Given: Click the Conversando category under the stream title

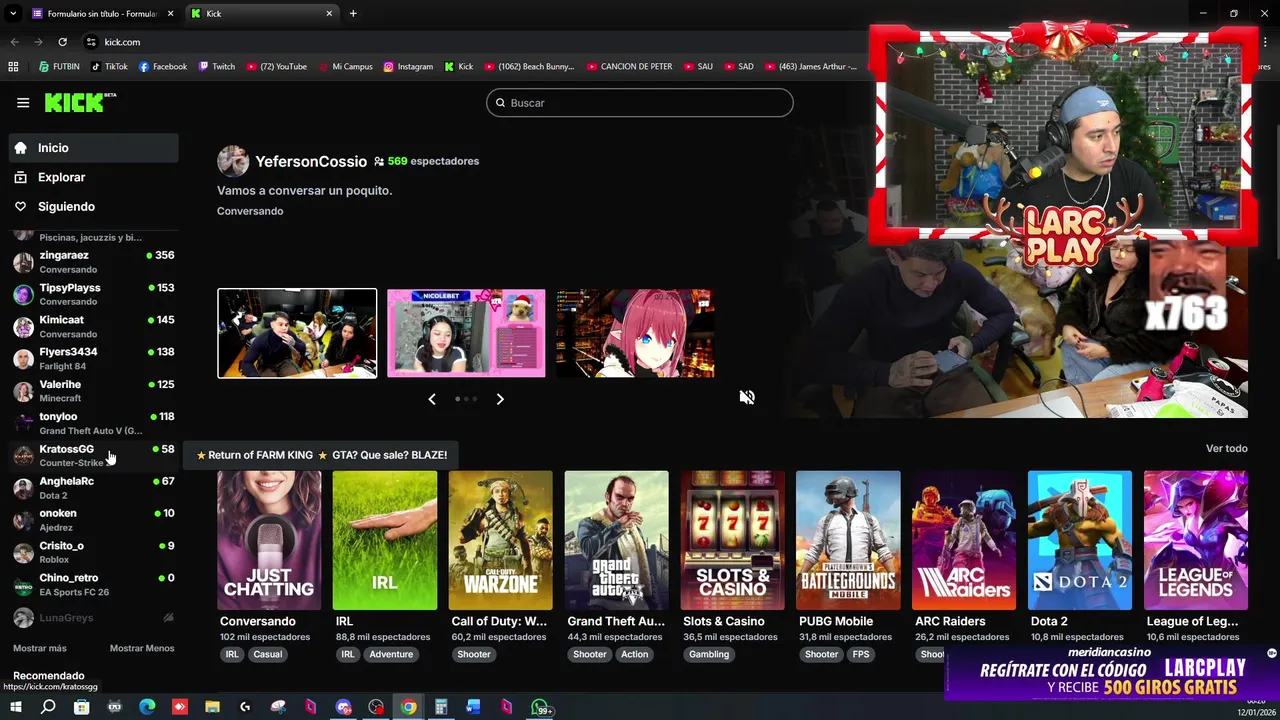Looking at the screenshot, I should 250,211.
